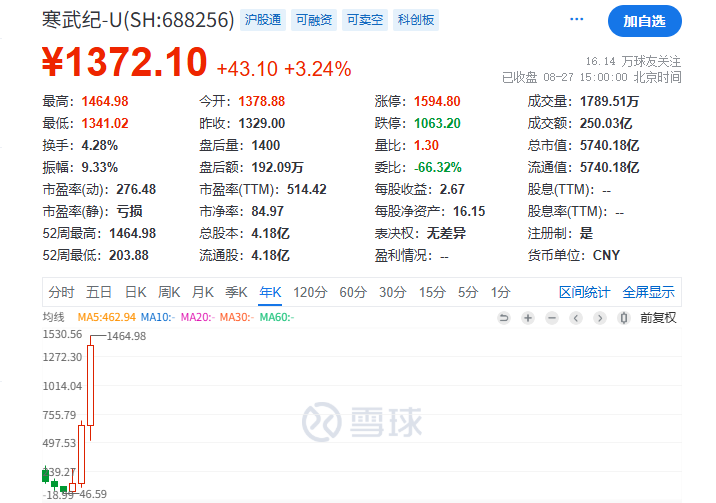Click the 委比 value -66.32%
The width and height of the screenshot is (716, 503).
(437, 168)
